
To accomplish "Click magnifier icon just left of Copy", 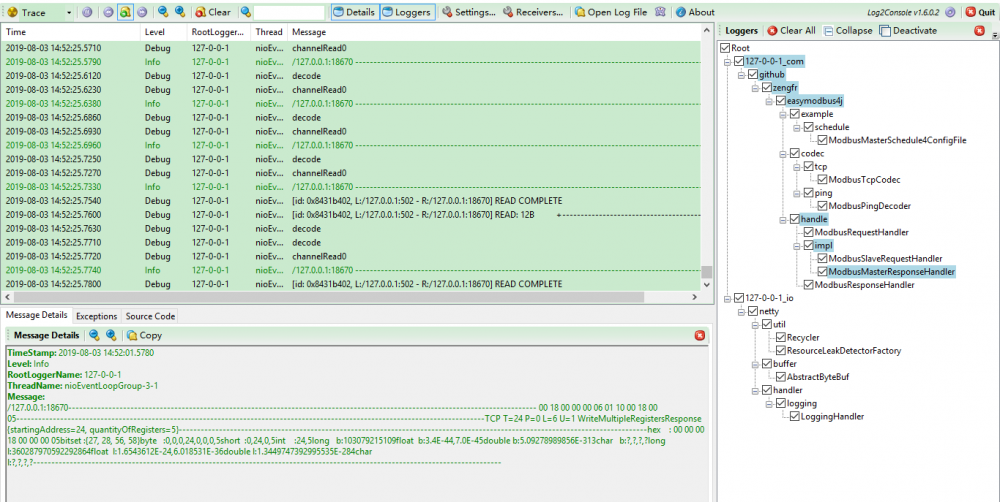I will (x=111, y=335).
